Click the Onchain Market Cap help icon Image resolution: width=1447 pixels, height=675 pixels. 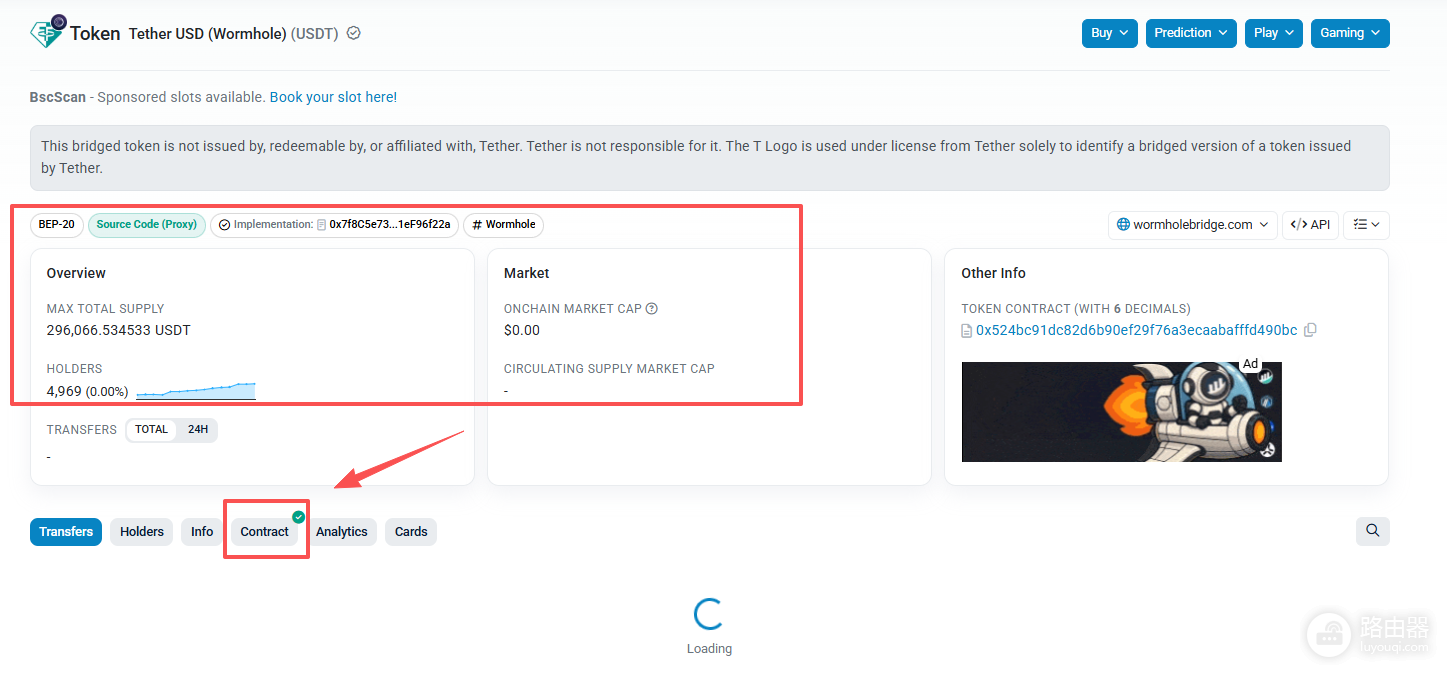tap(652, 309)
